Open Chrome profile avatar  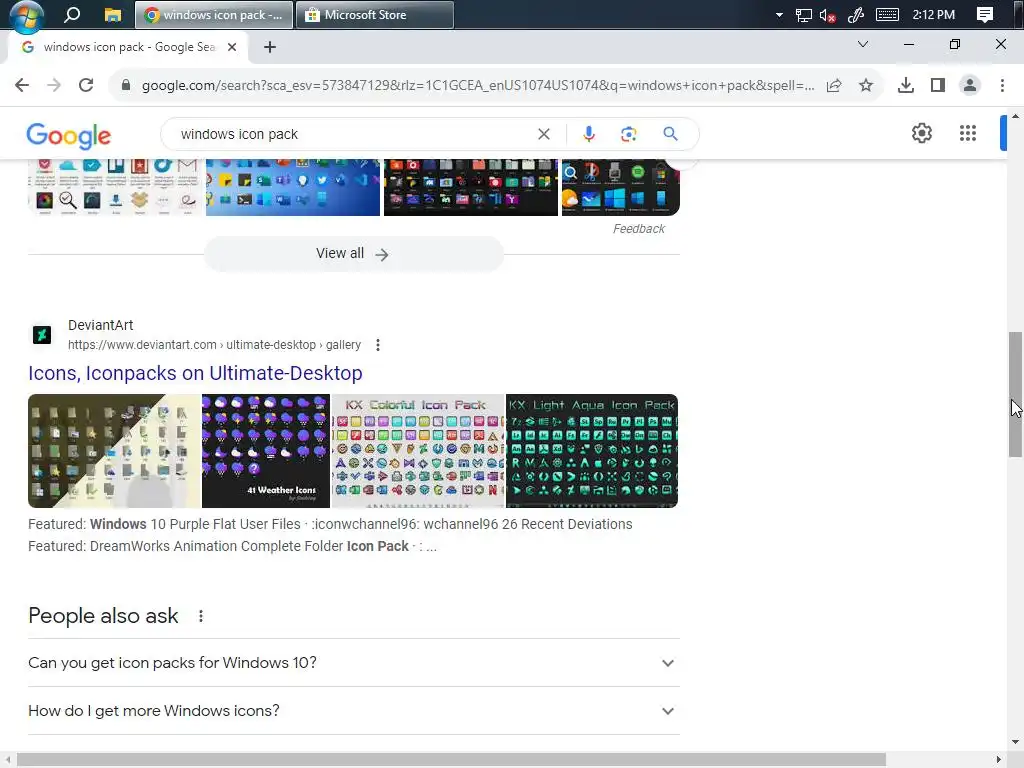pos(970,85)
